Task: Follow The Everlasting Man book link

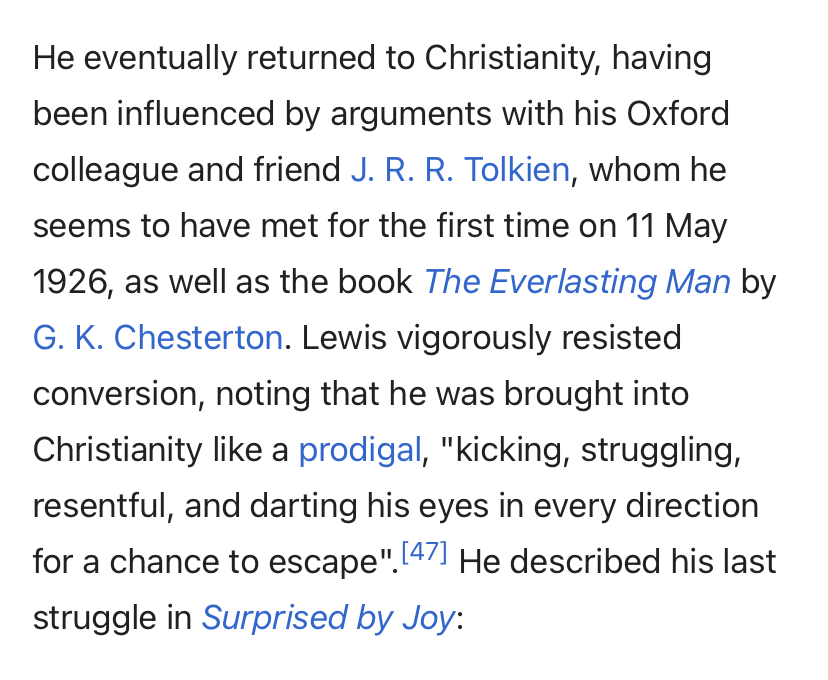Action: pos(577,282)
